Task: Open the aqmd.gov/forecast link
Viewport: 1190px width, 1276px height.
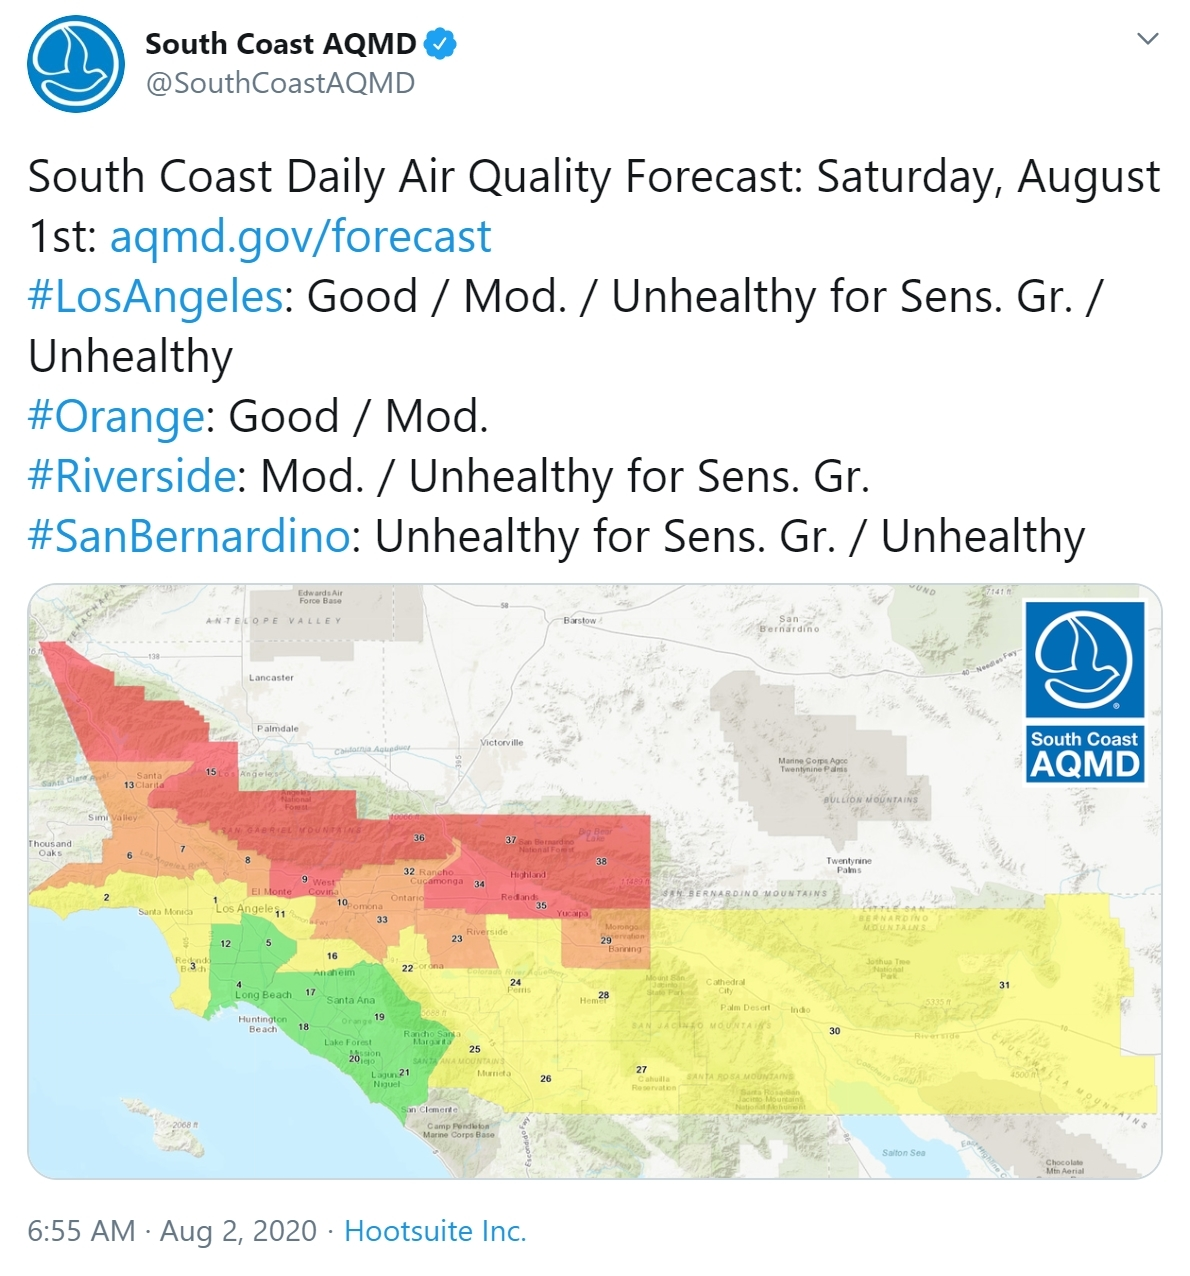Action: 300,237
